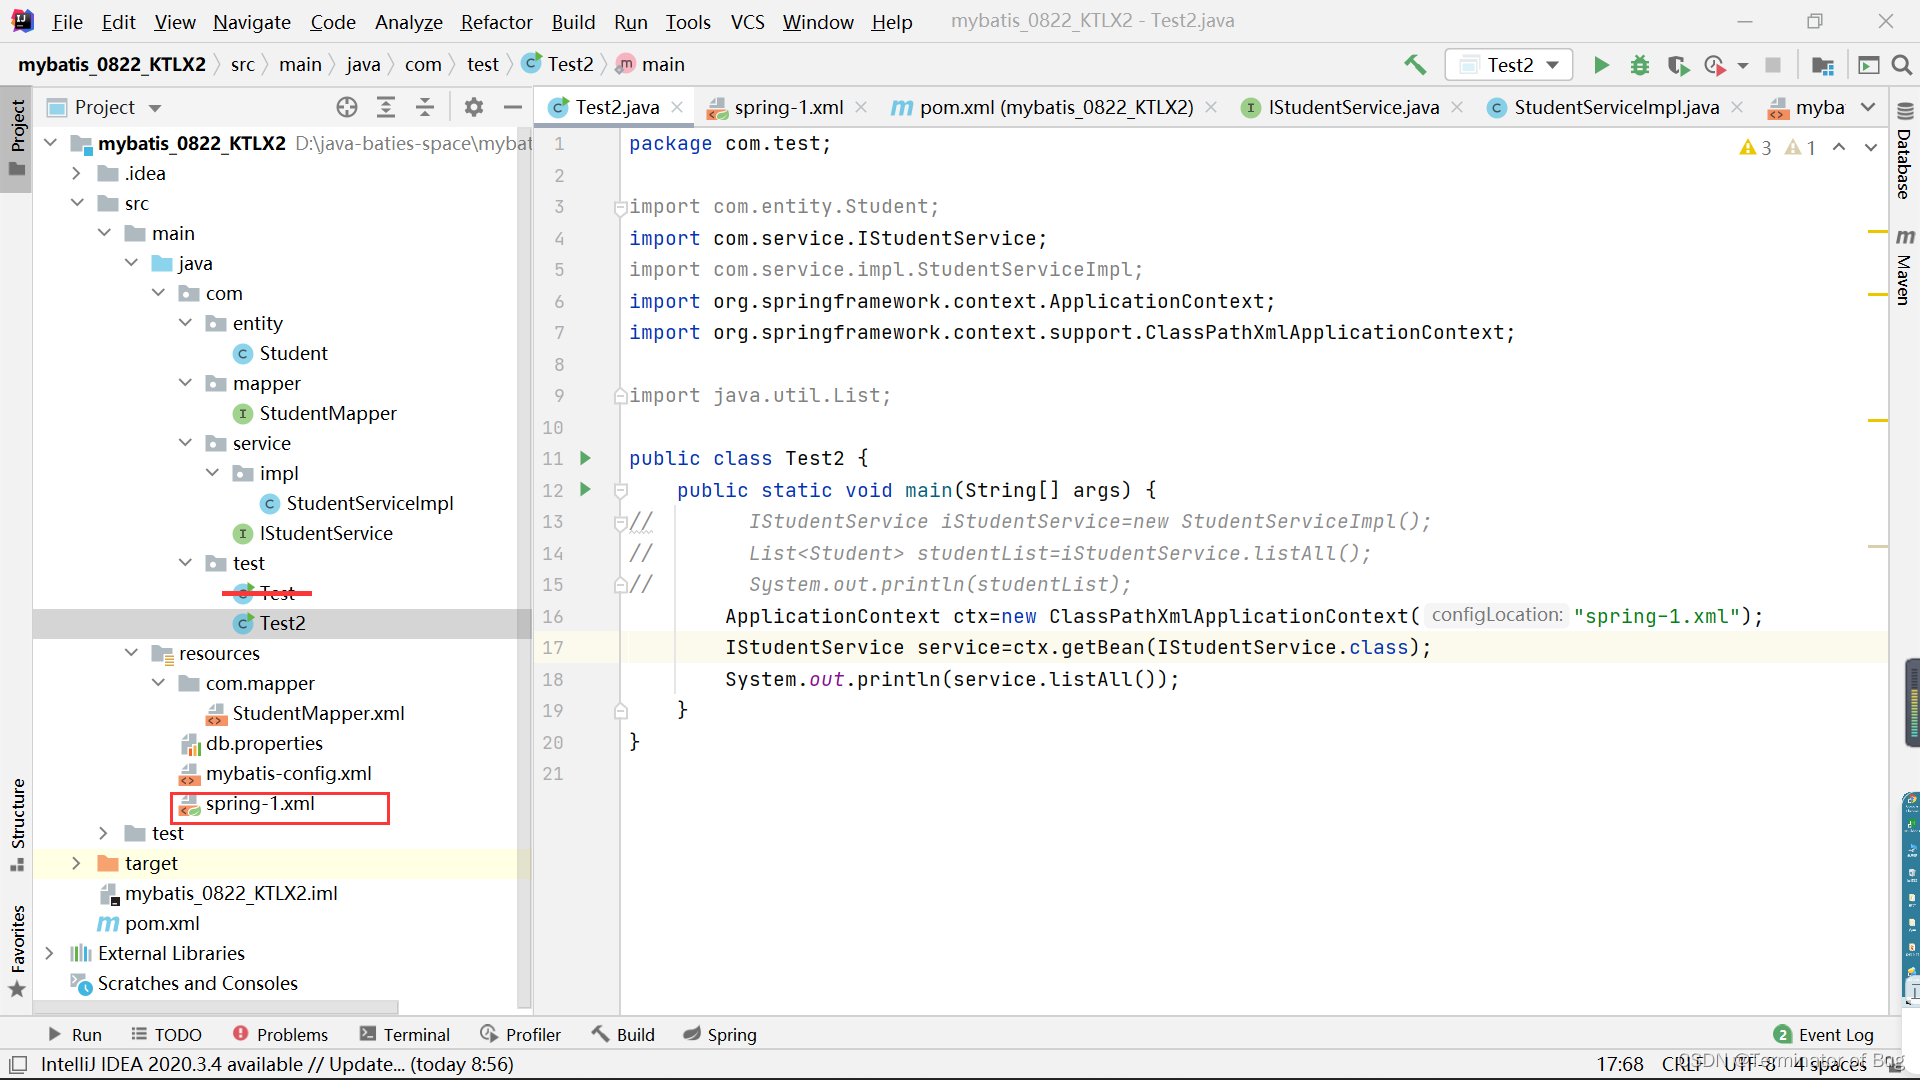Open the Favorites tool window
This screenshot has width=1920, height=1080.
[x=17, y=950]
